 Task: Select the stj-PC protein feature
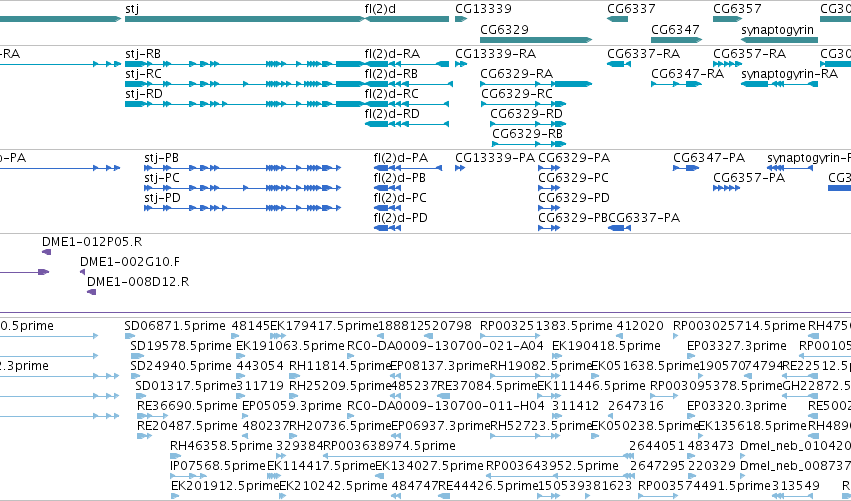(243, 188)
